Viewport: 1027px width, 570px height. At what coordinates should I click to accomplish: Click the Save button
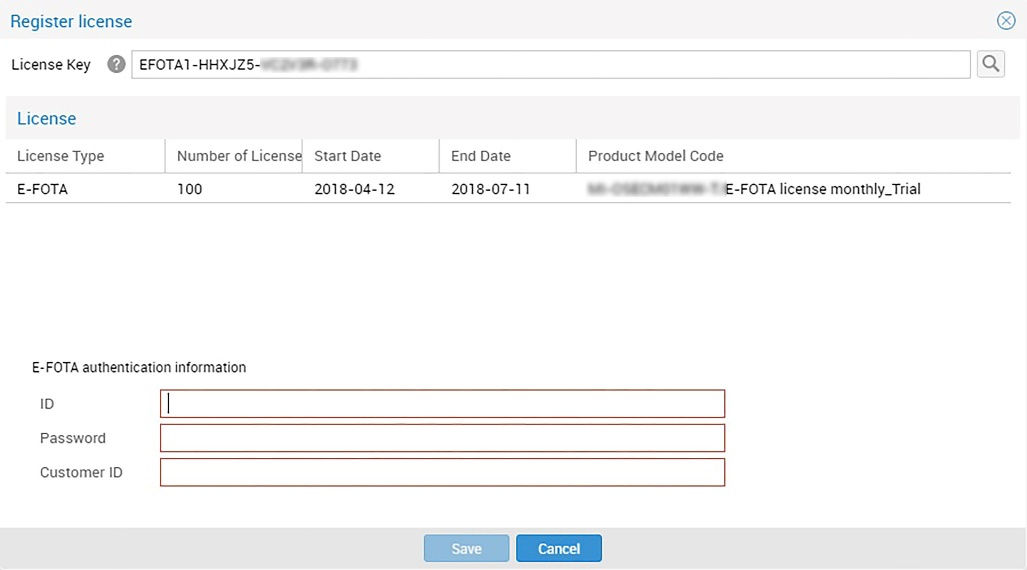tap(466, 548)
